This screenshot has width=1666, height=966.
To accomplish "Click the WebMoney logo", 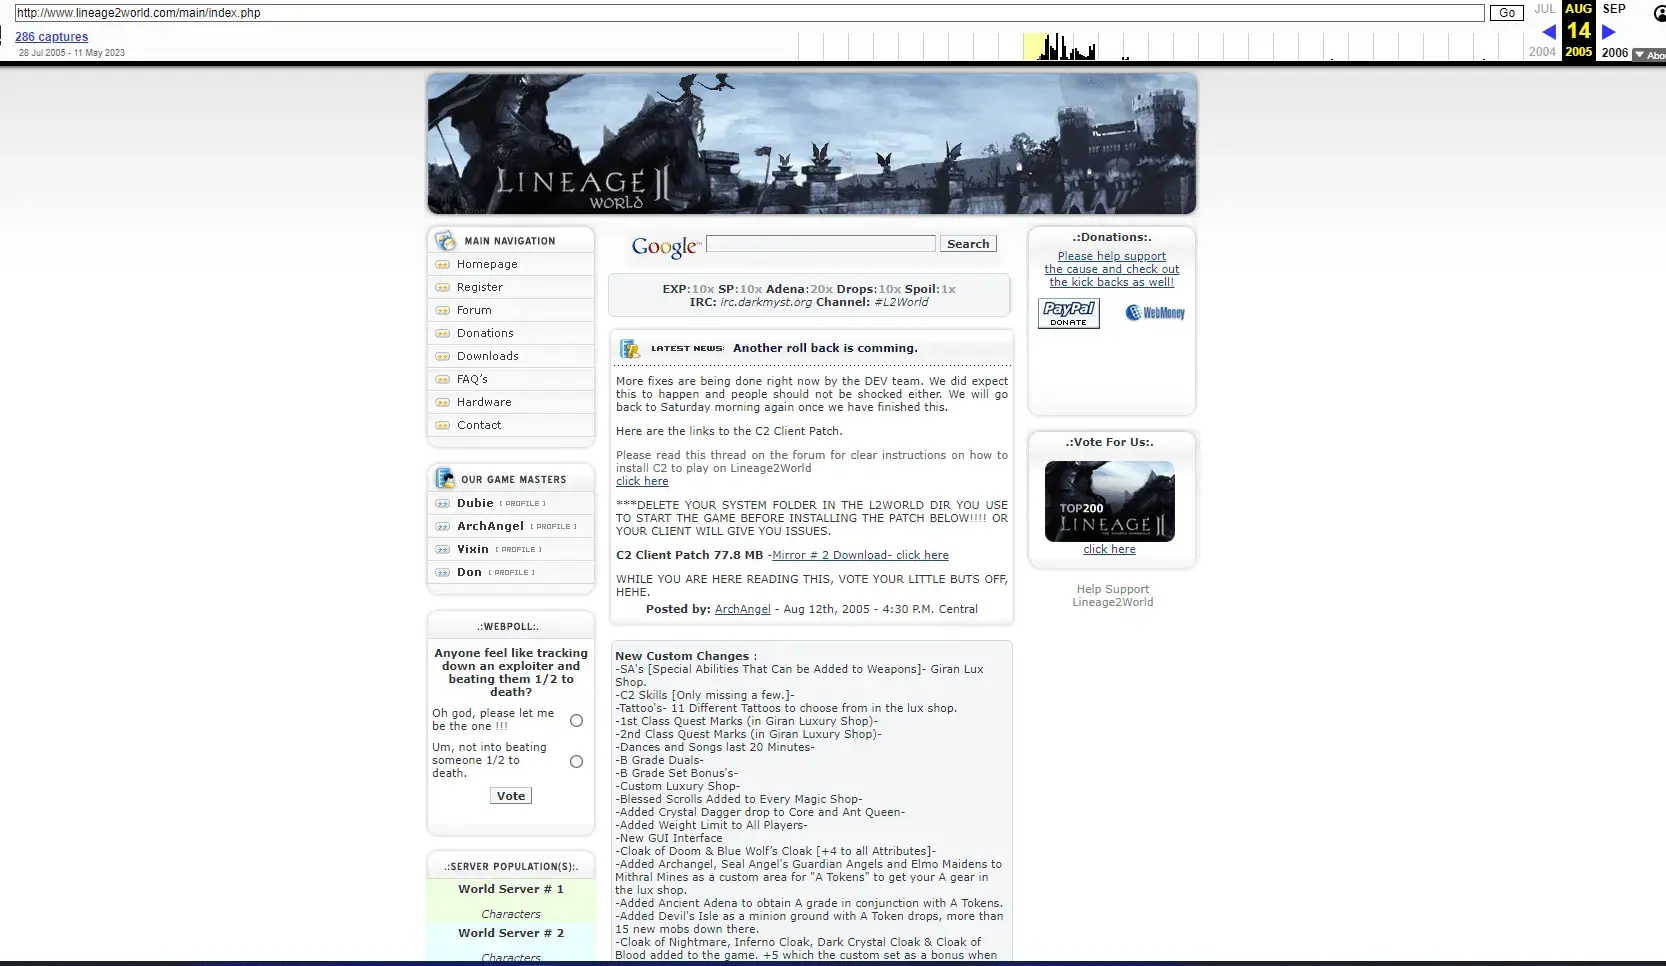I will pyautogui.click(x=1155, y=313).
